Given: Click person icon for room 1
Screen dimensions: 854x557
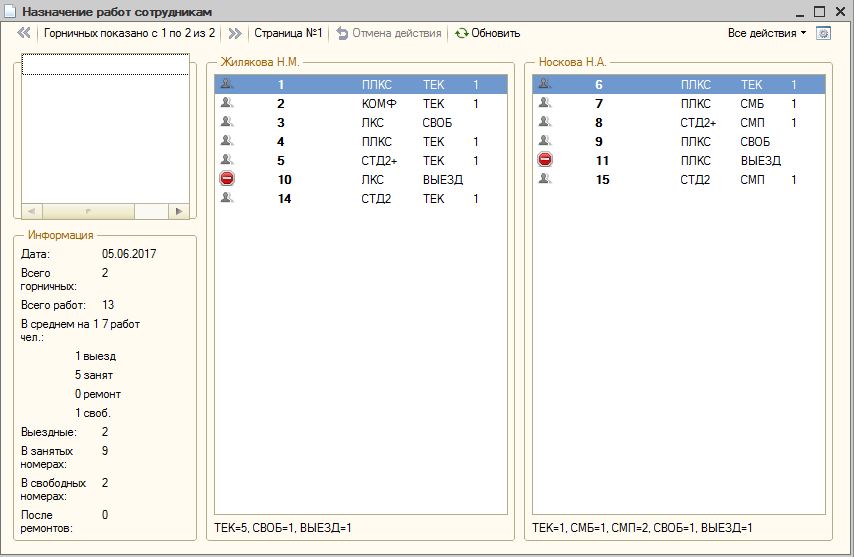Looking at the screenshot, I should (227, 84).
